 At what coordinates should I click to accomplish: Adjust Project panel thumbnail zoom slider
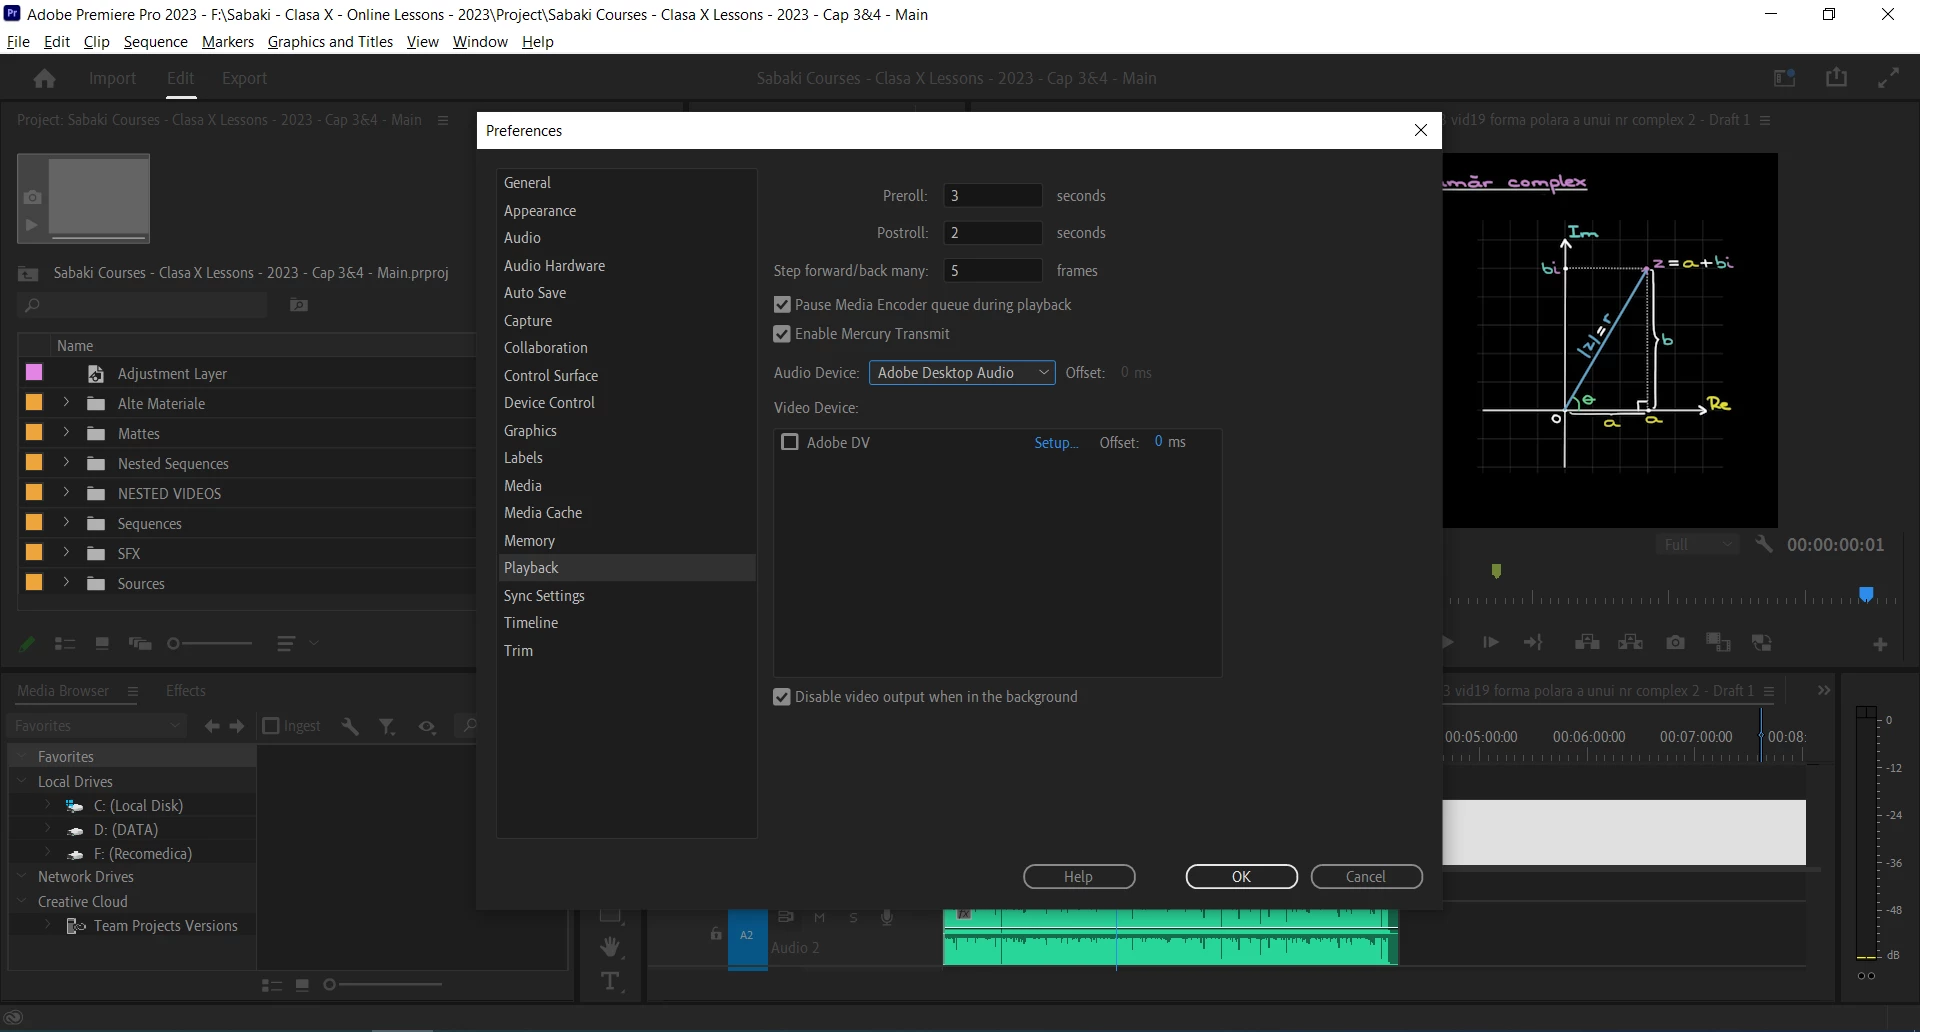(210, 644)
